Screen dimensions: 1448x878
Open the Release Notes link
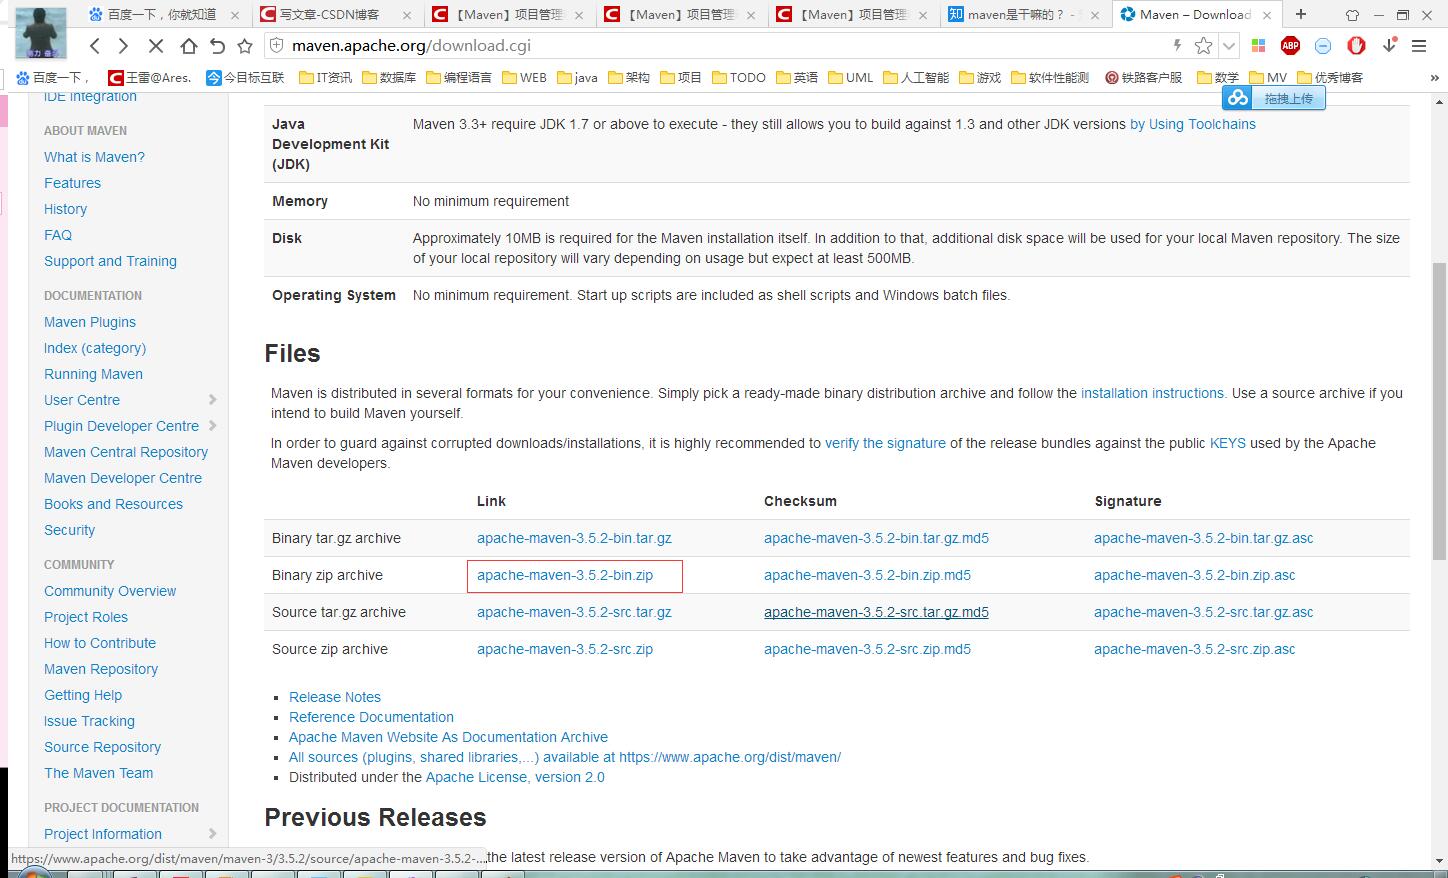pos(335,697)
